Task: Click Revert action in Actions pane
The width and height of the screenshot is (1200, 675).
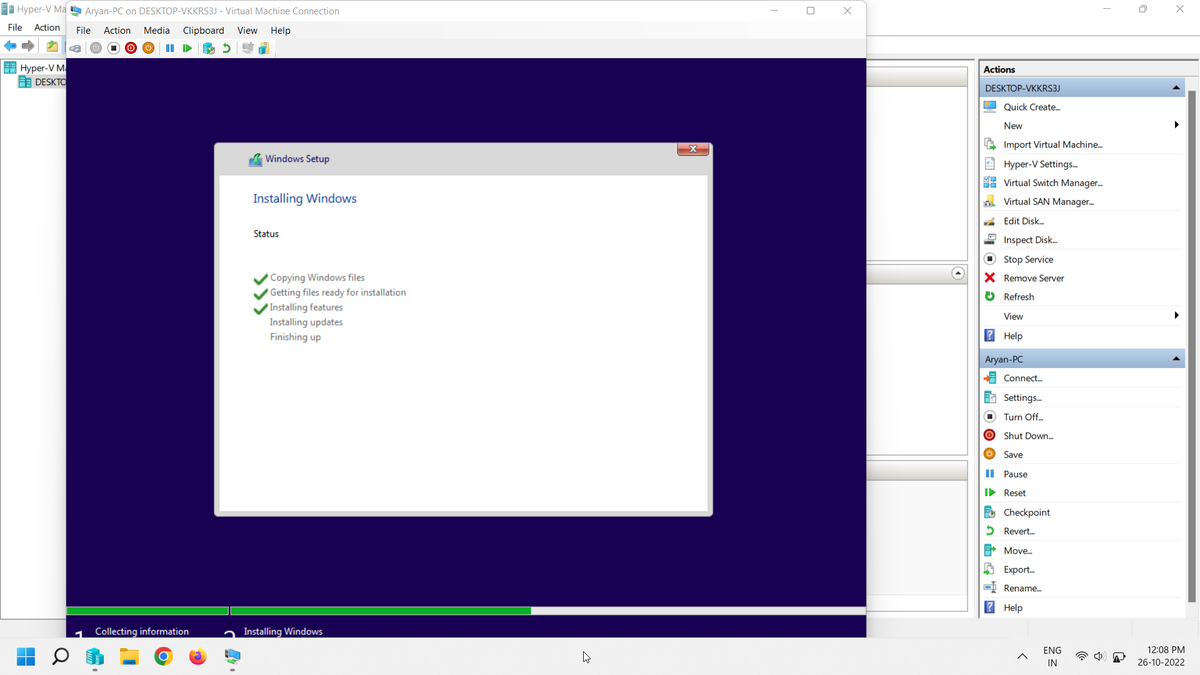Action: (1019, 531)
